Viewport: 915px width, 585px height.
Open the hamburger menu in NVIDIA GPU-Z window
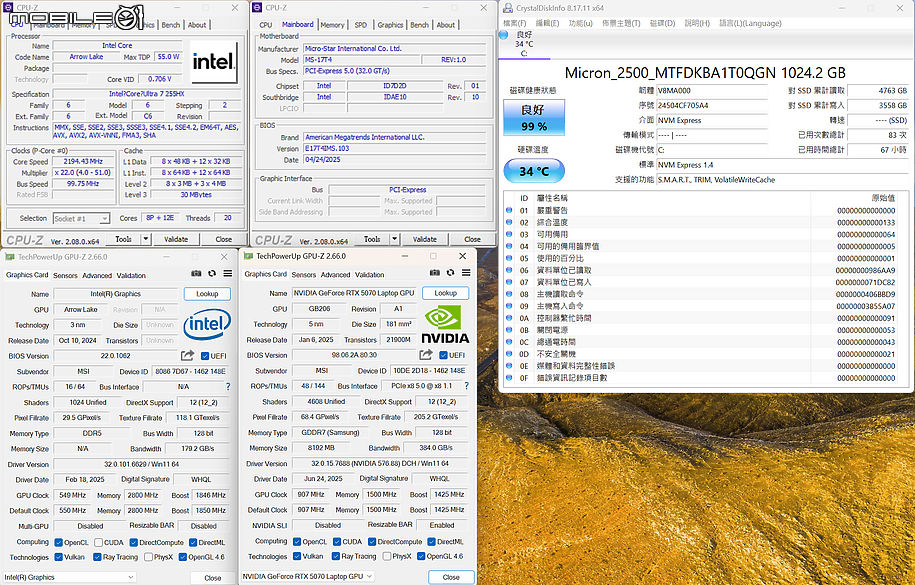pos(466,273)
